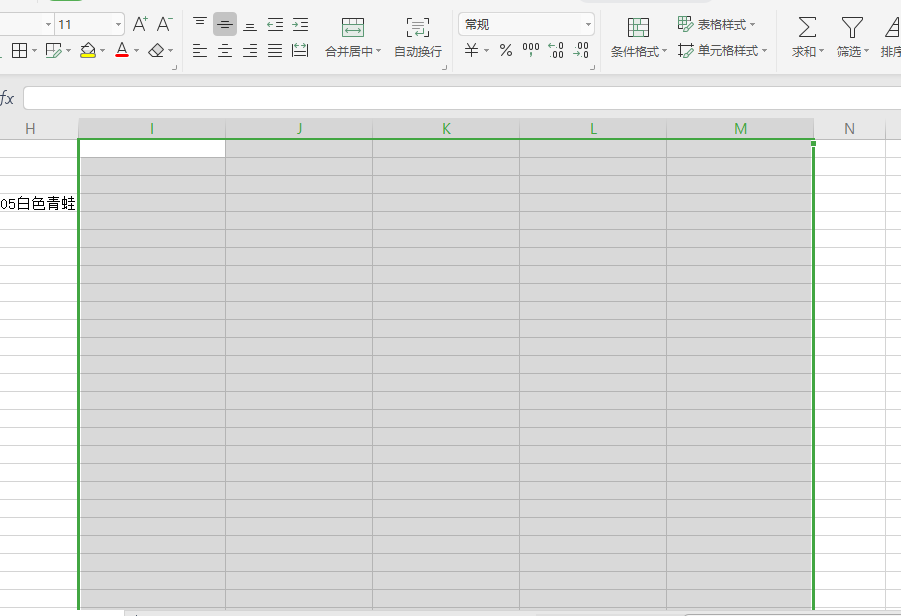The height and width of the screenshot is (616, 901).
Task: Click the decrease decimal places icon
Action: tap(581, 51)
